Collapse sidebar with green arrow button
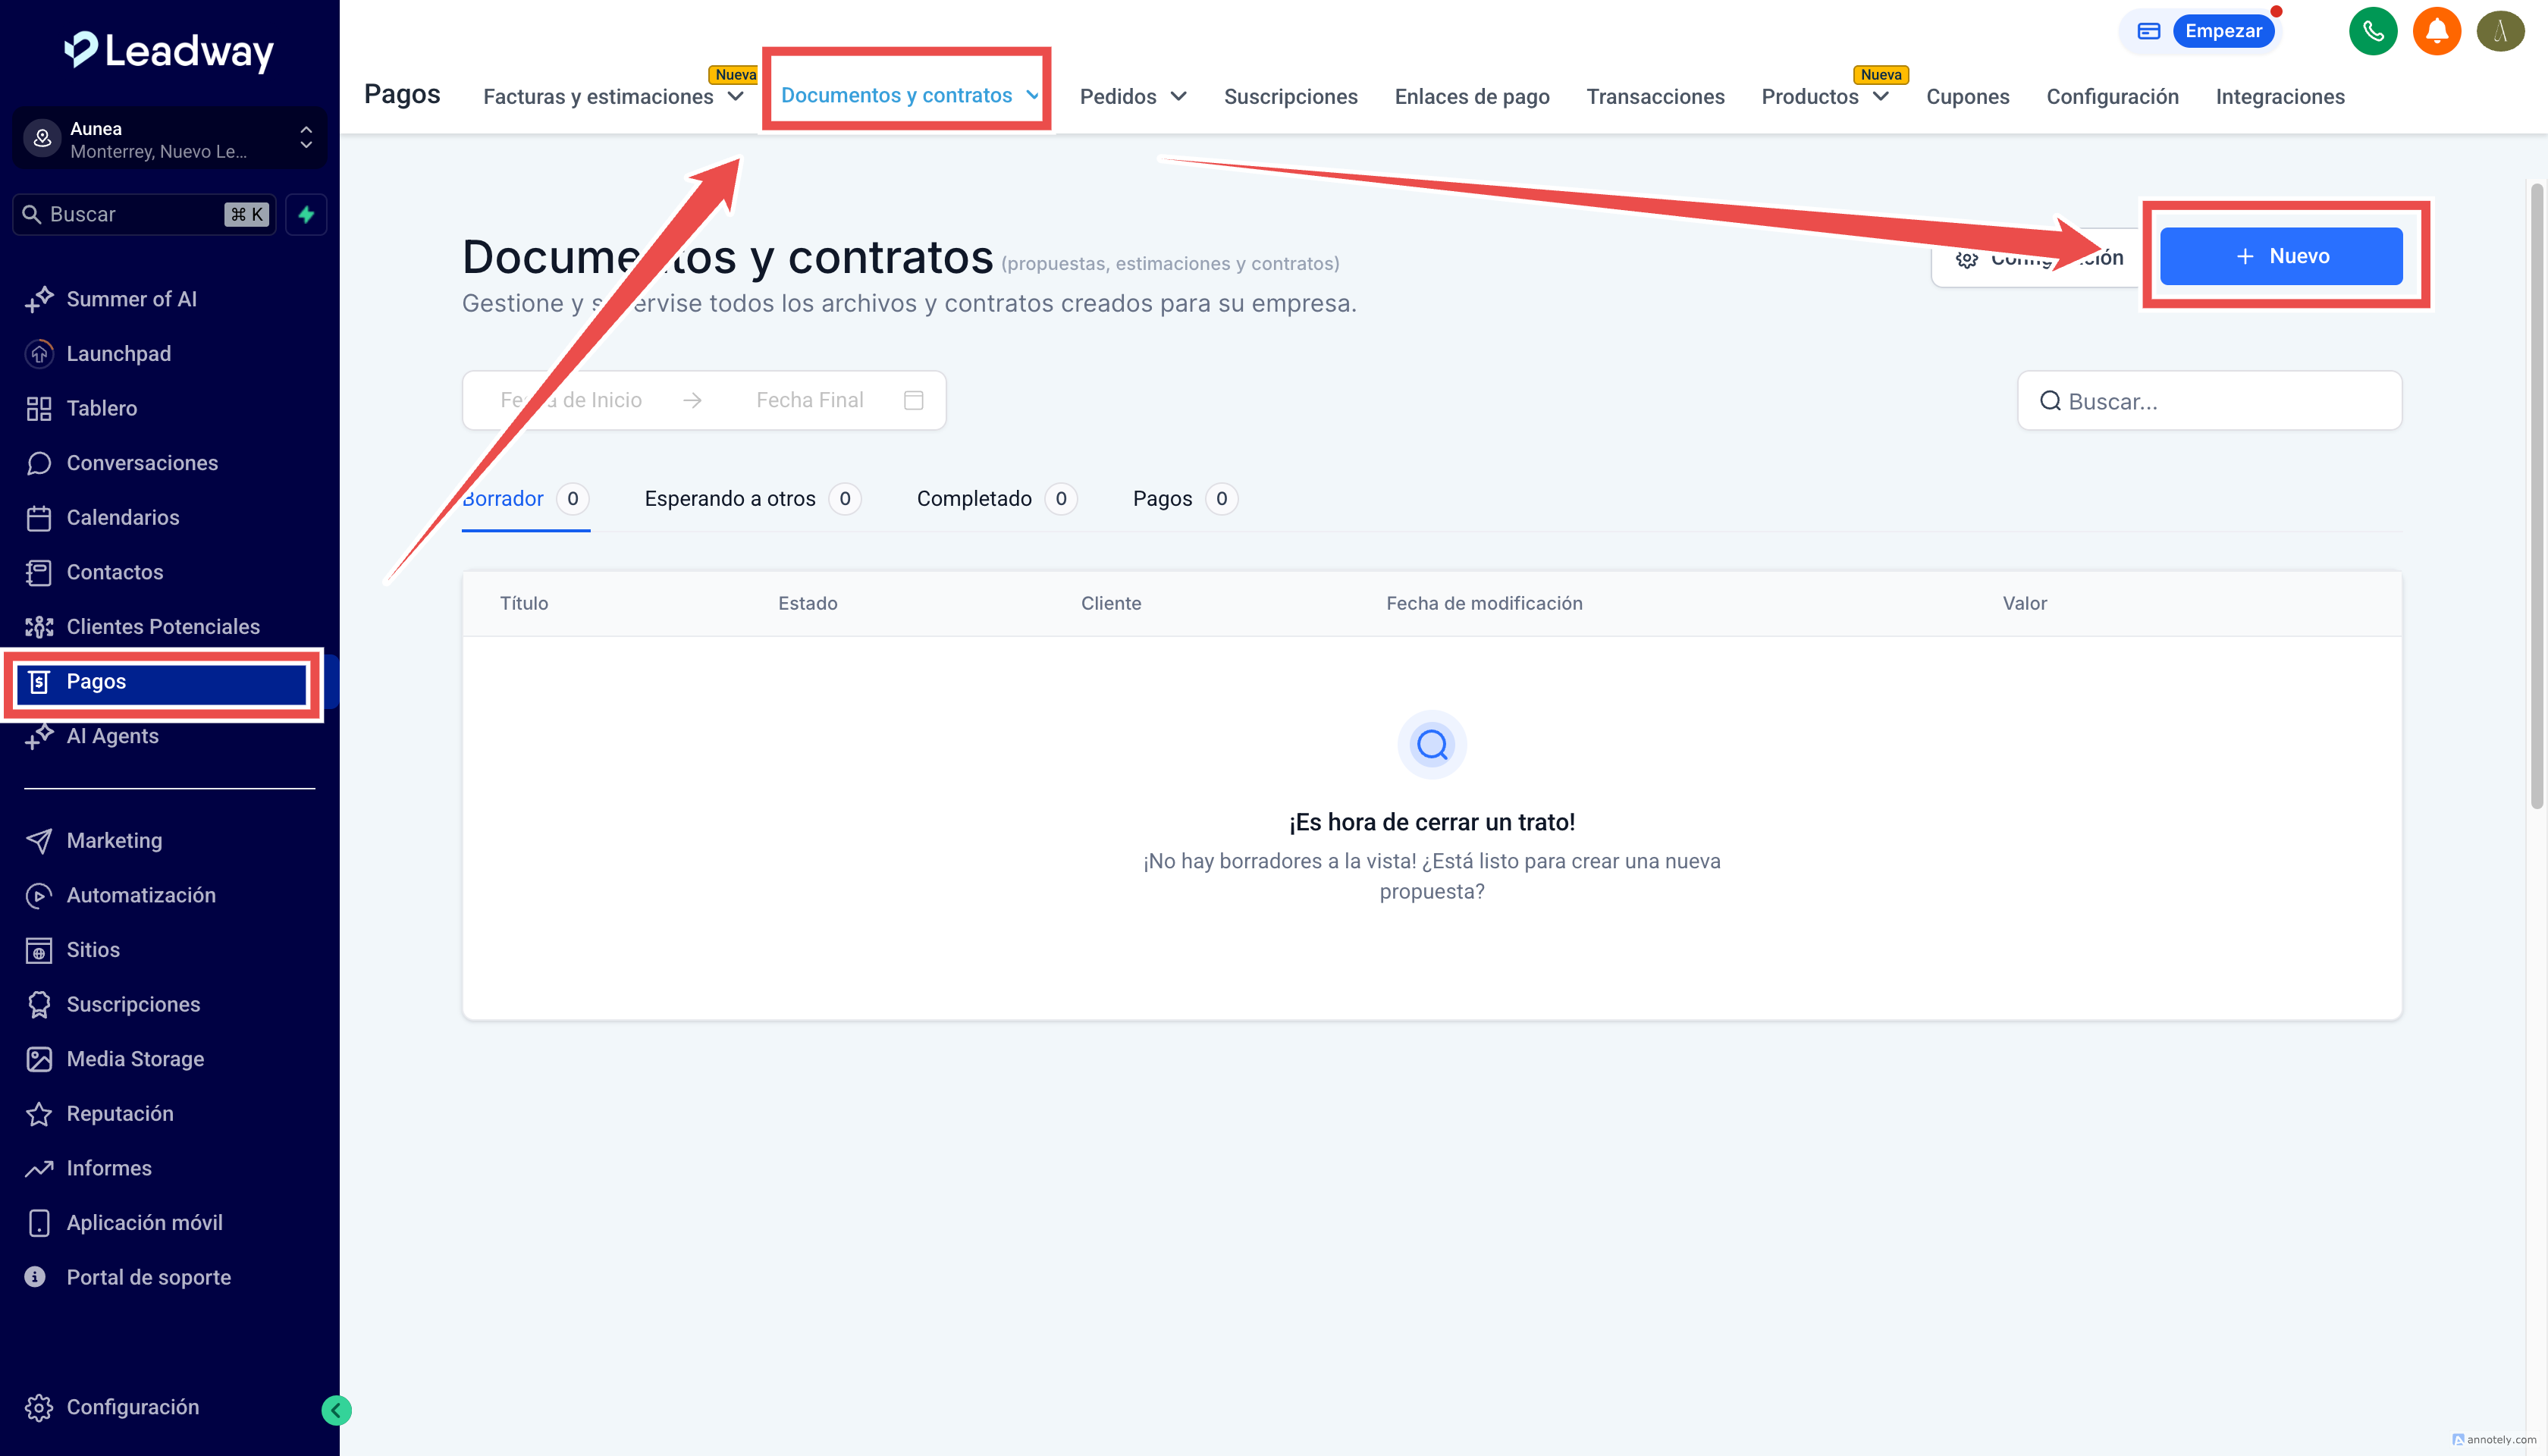The width and height of the screenshot is (2548, 1456). click(x=336, y=1410)
